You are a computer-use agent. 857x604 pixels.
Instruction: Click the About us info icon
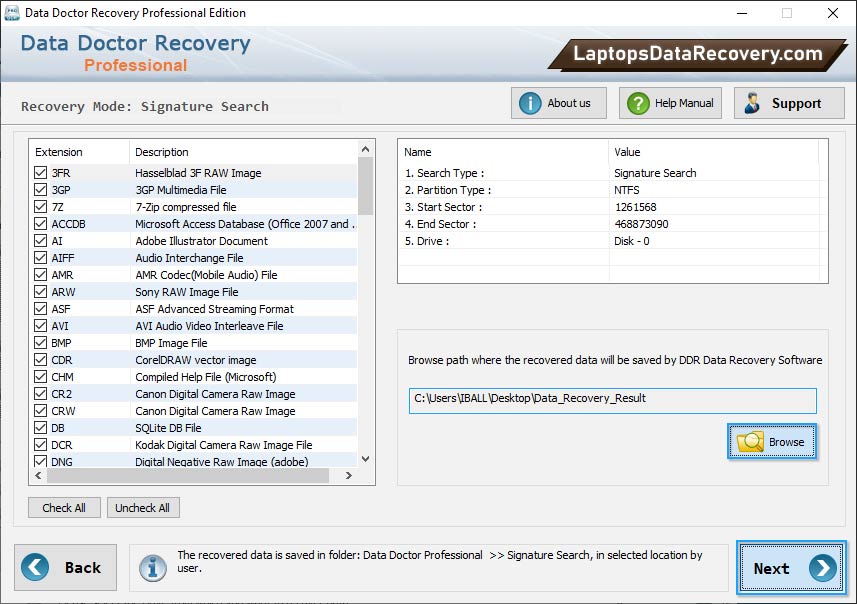pos(530,103)
